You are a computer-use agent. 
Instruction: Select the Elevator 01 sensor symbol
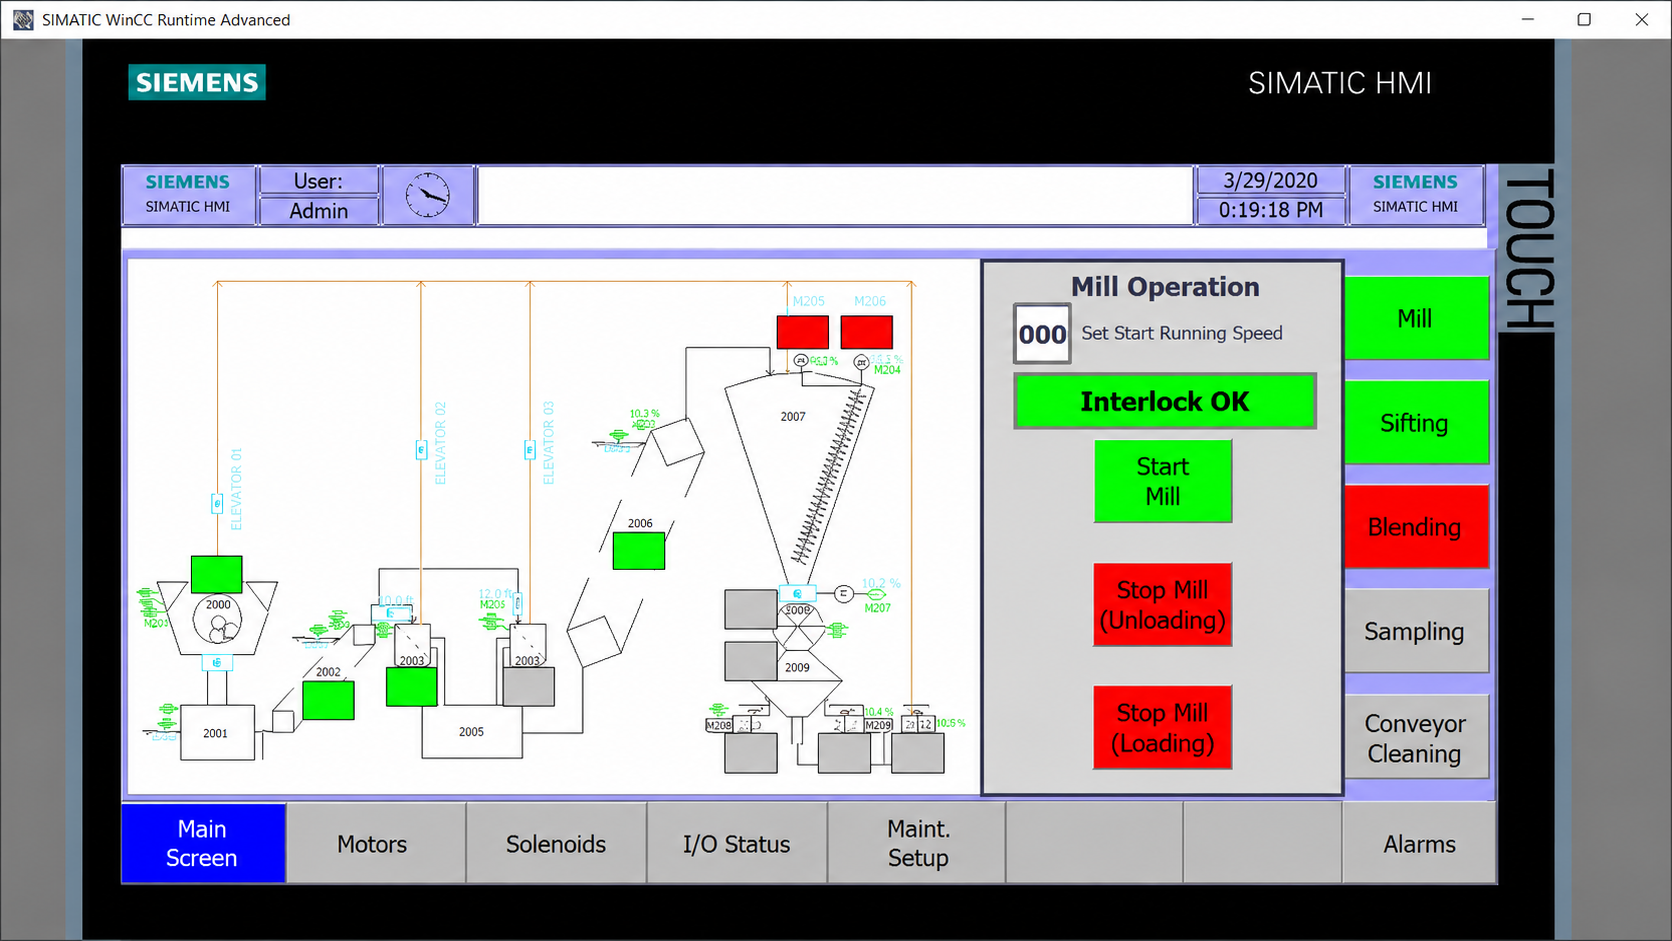click(x=217, y=504)
